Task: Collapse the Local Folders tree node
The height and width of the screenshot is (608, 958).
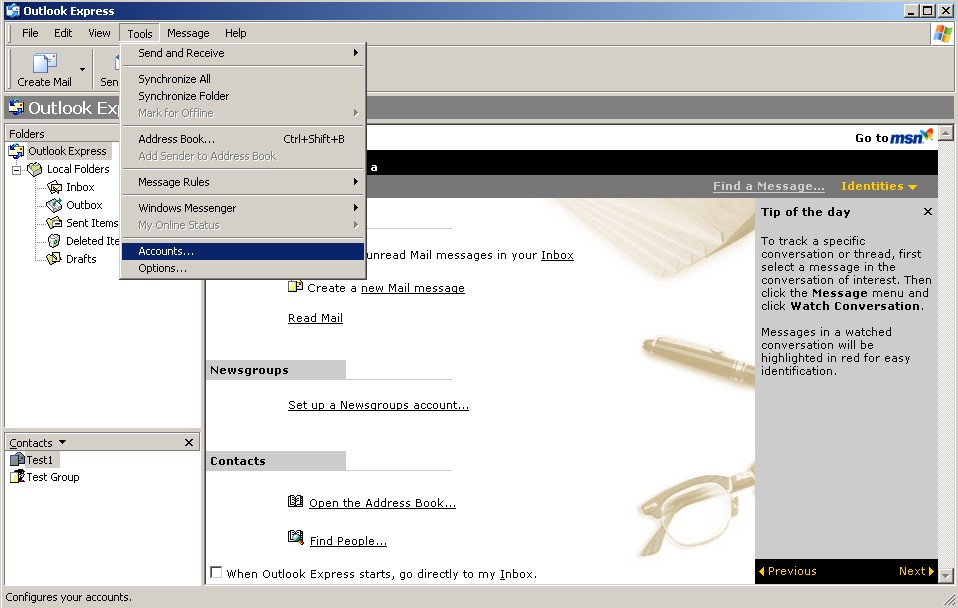Action: (x=17, y=170)
